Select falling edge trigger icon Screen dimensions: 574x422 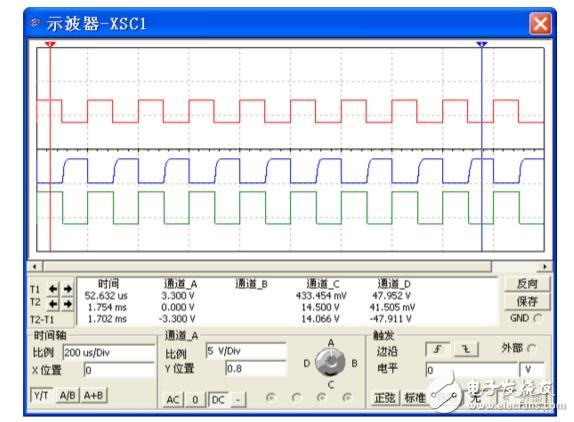click(x=466, y=349)
